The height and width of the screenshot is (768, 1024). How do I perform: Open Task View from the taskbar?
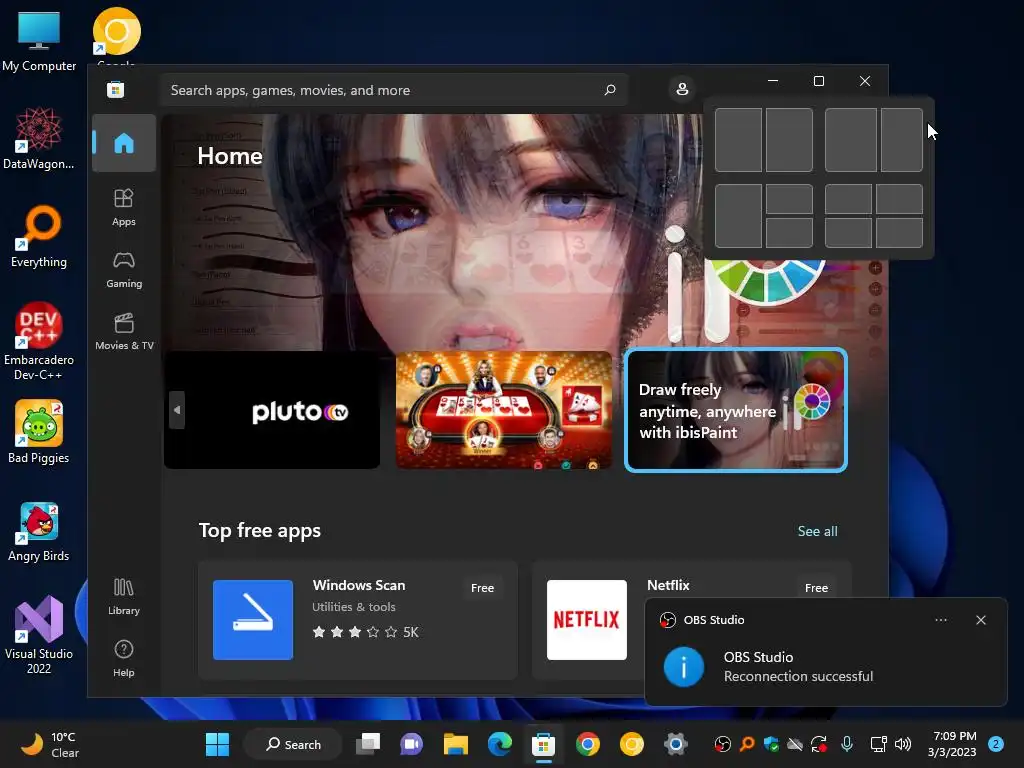pyautogui.click(x=368, y=744)
